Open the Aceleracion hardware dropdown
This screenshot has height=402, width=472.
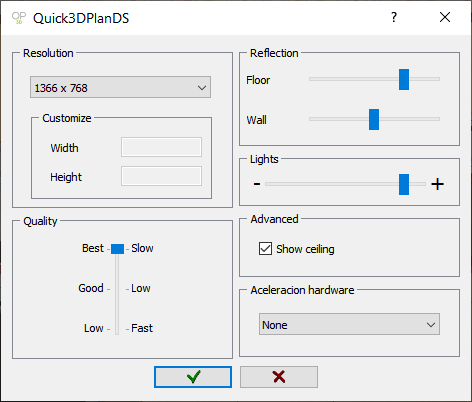click(x=349, y=324)
